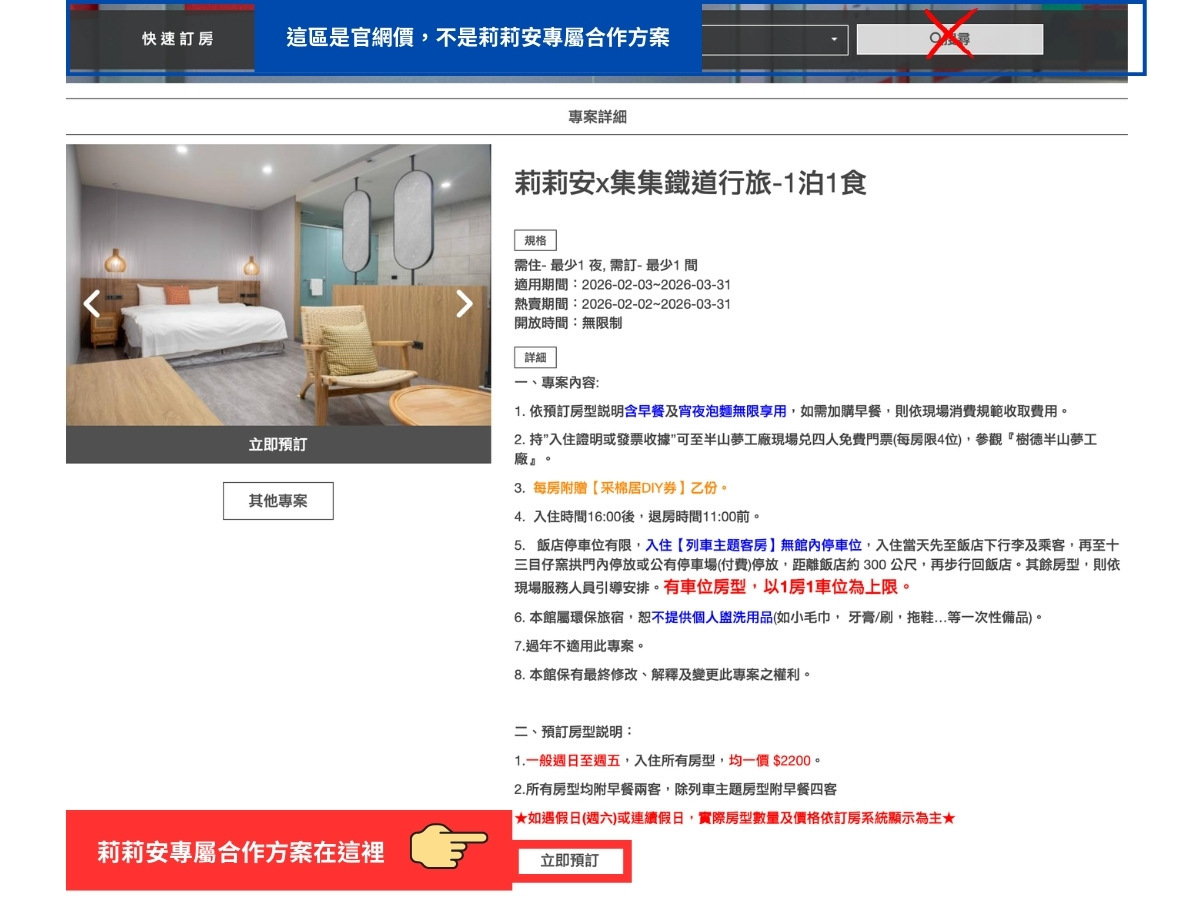This screenshot has height=900, width=1200.
Task: Select the 詳細 section tag
Action: pos(535,357)
